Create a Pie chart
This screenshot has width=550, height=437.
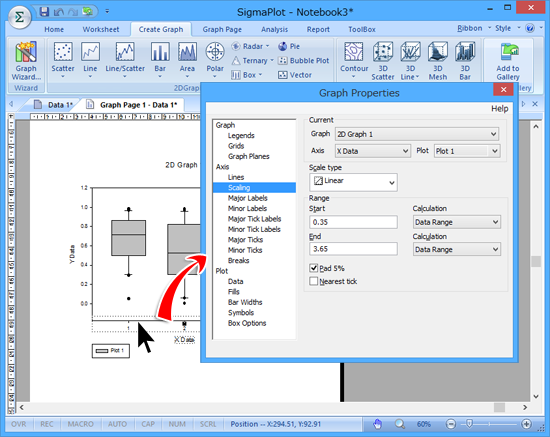(289, 46)
